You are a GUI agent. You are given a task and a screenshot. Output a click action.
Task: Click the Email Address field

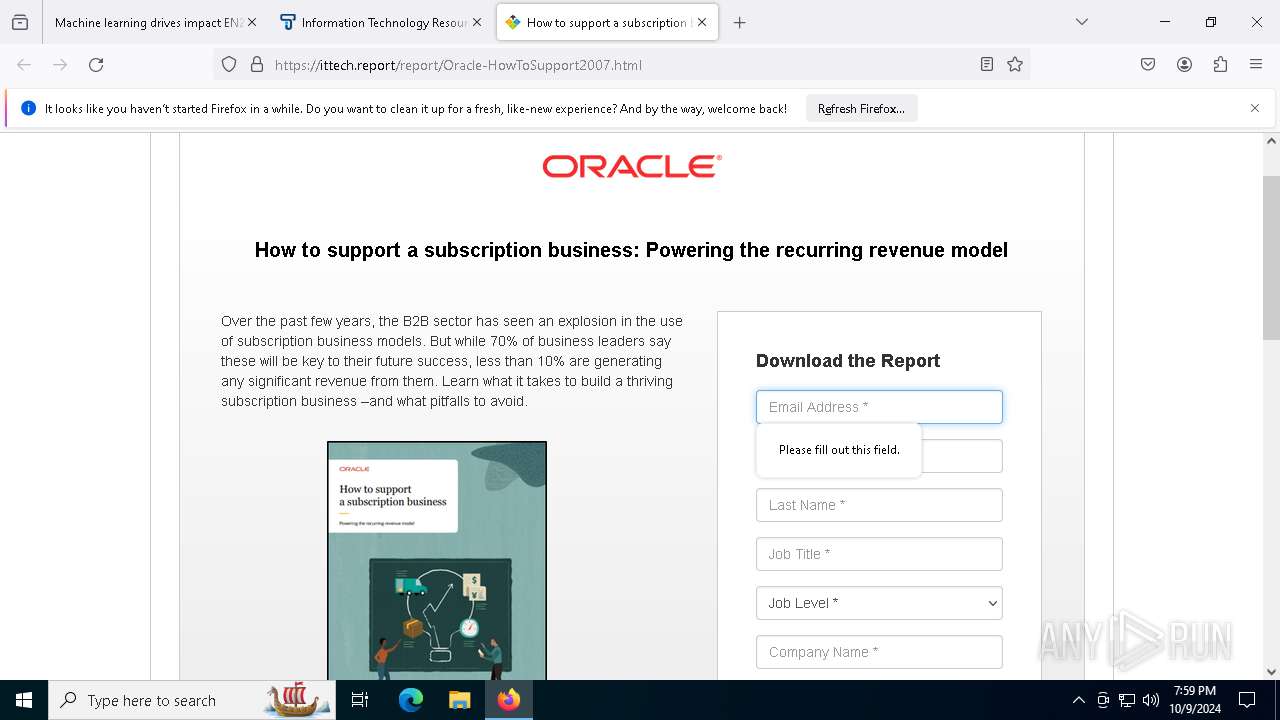(879, 407)
